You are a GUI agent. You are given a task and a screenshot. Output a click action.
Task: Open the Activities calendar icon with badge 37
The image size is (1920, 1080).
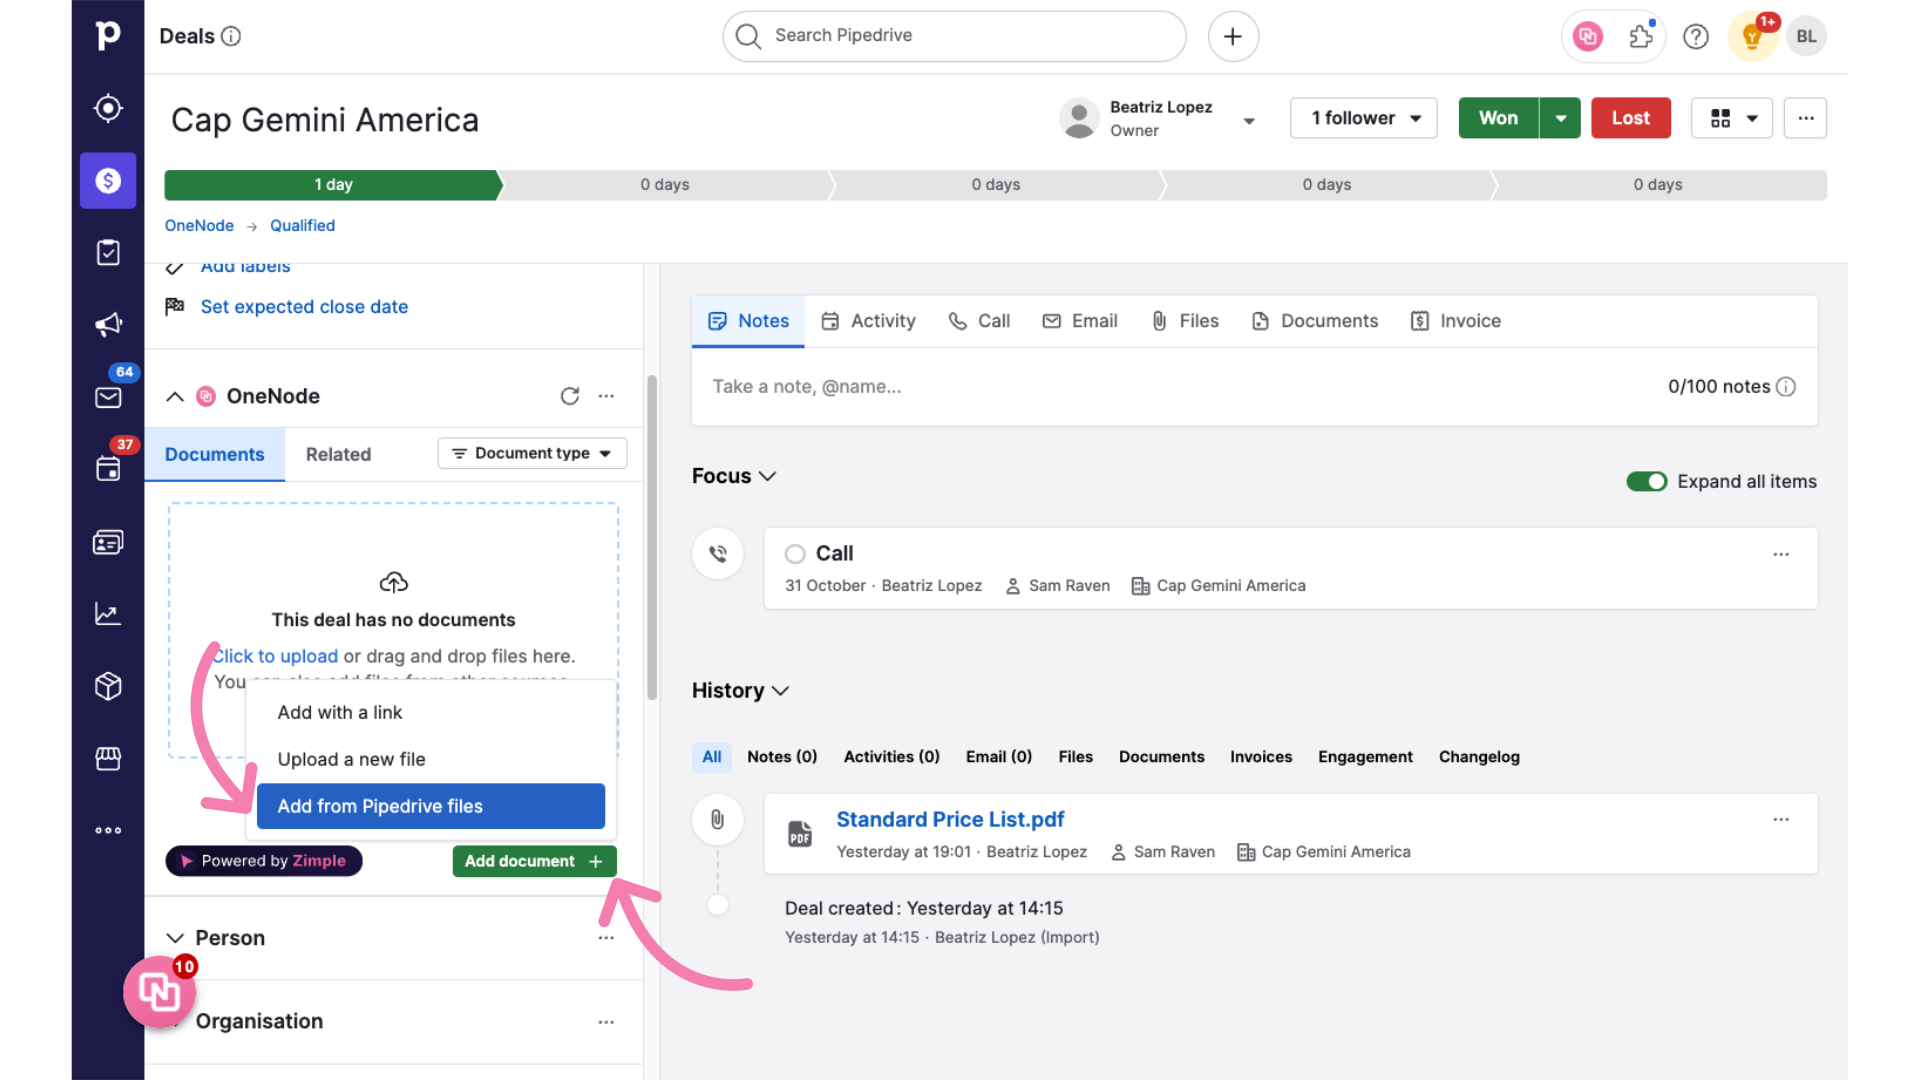108,469
